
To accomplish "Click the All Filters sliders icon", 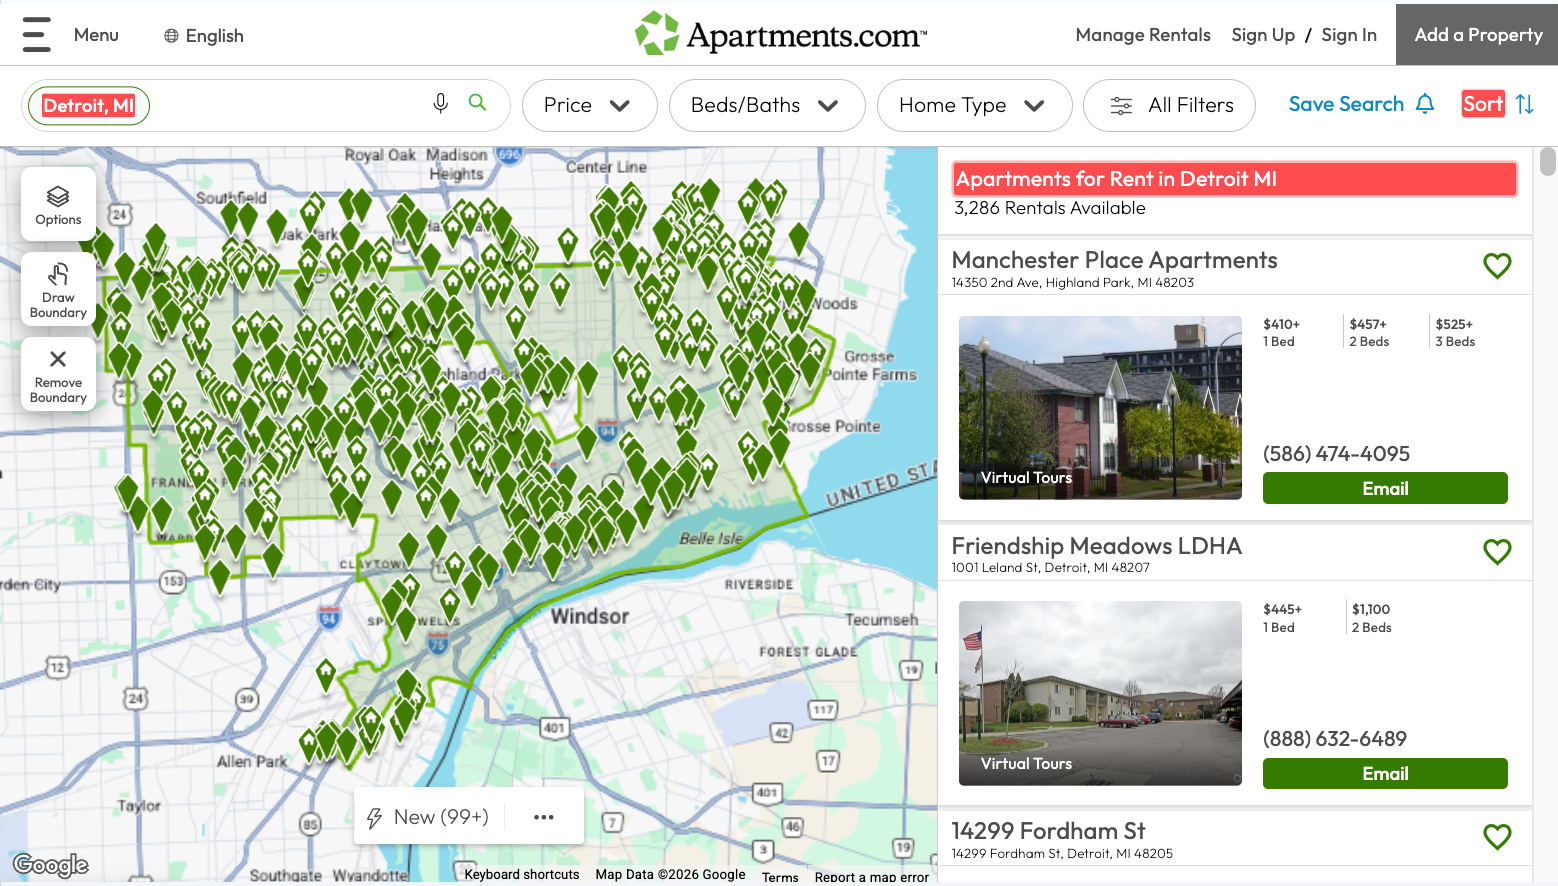I will point(1122,106).
